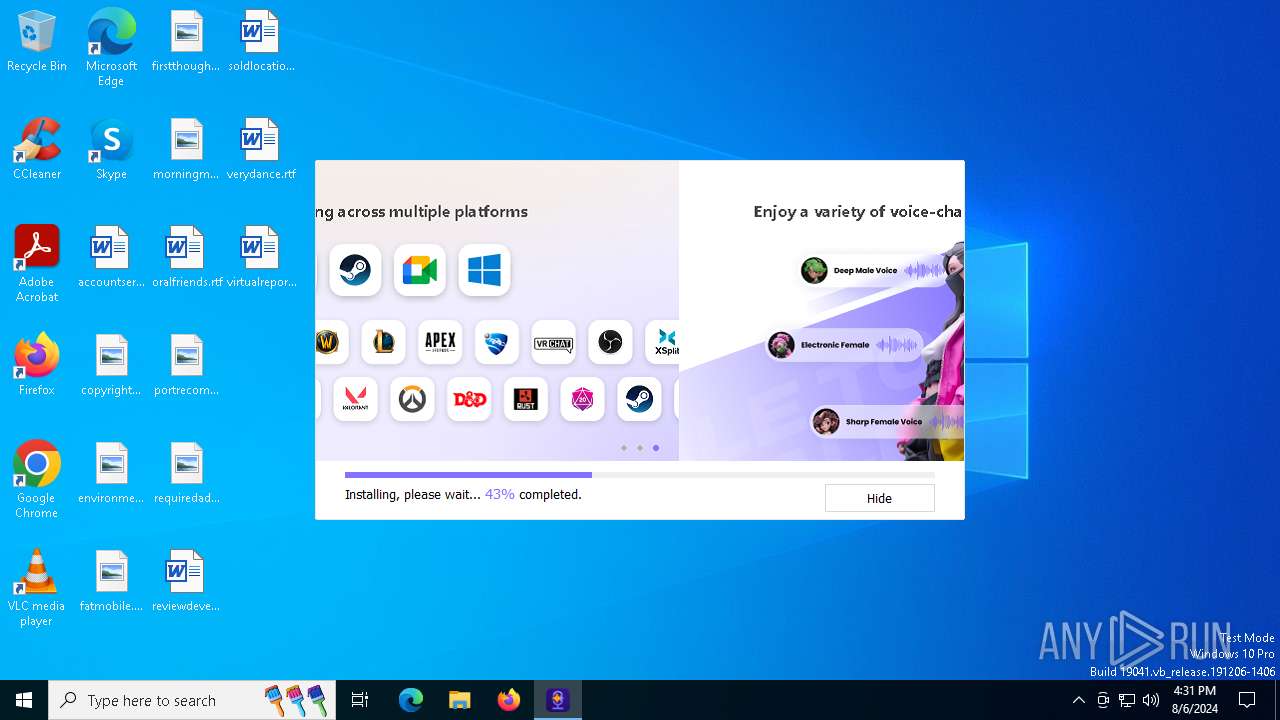This screenshot has width=1280, height=720.
Task: Click the Hide button in installer
Action: point(879,498)
